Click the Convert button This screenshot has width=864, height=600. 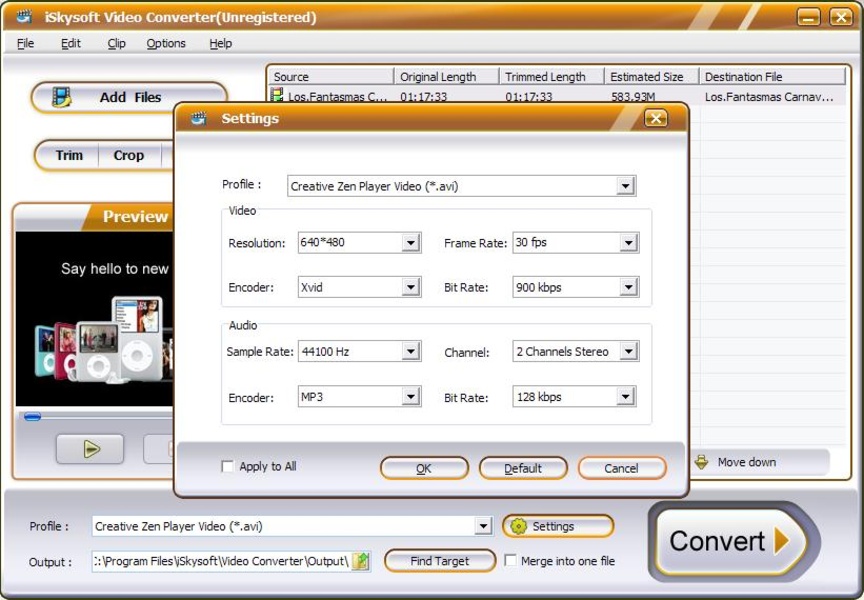point(731,541)
